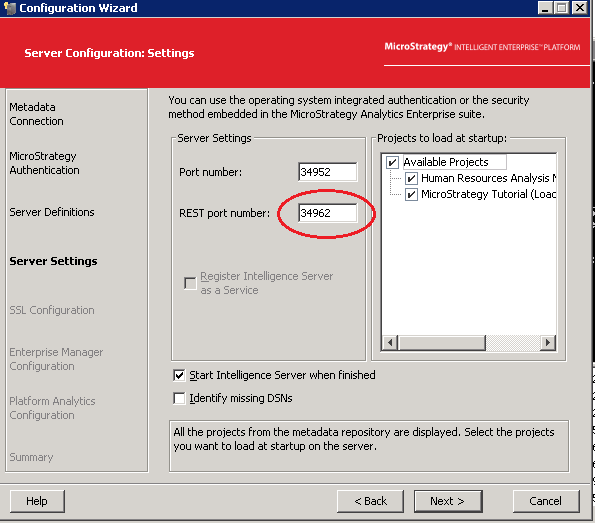This screenshot has height=523, width=595.
Task: Close the Configuration Wizard window
Action: pyautogui.click(x=579, y=8)
